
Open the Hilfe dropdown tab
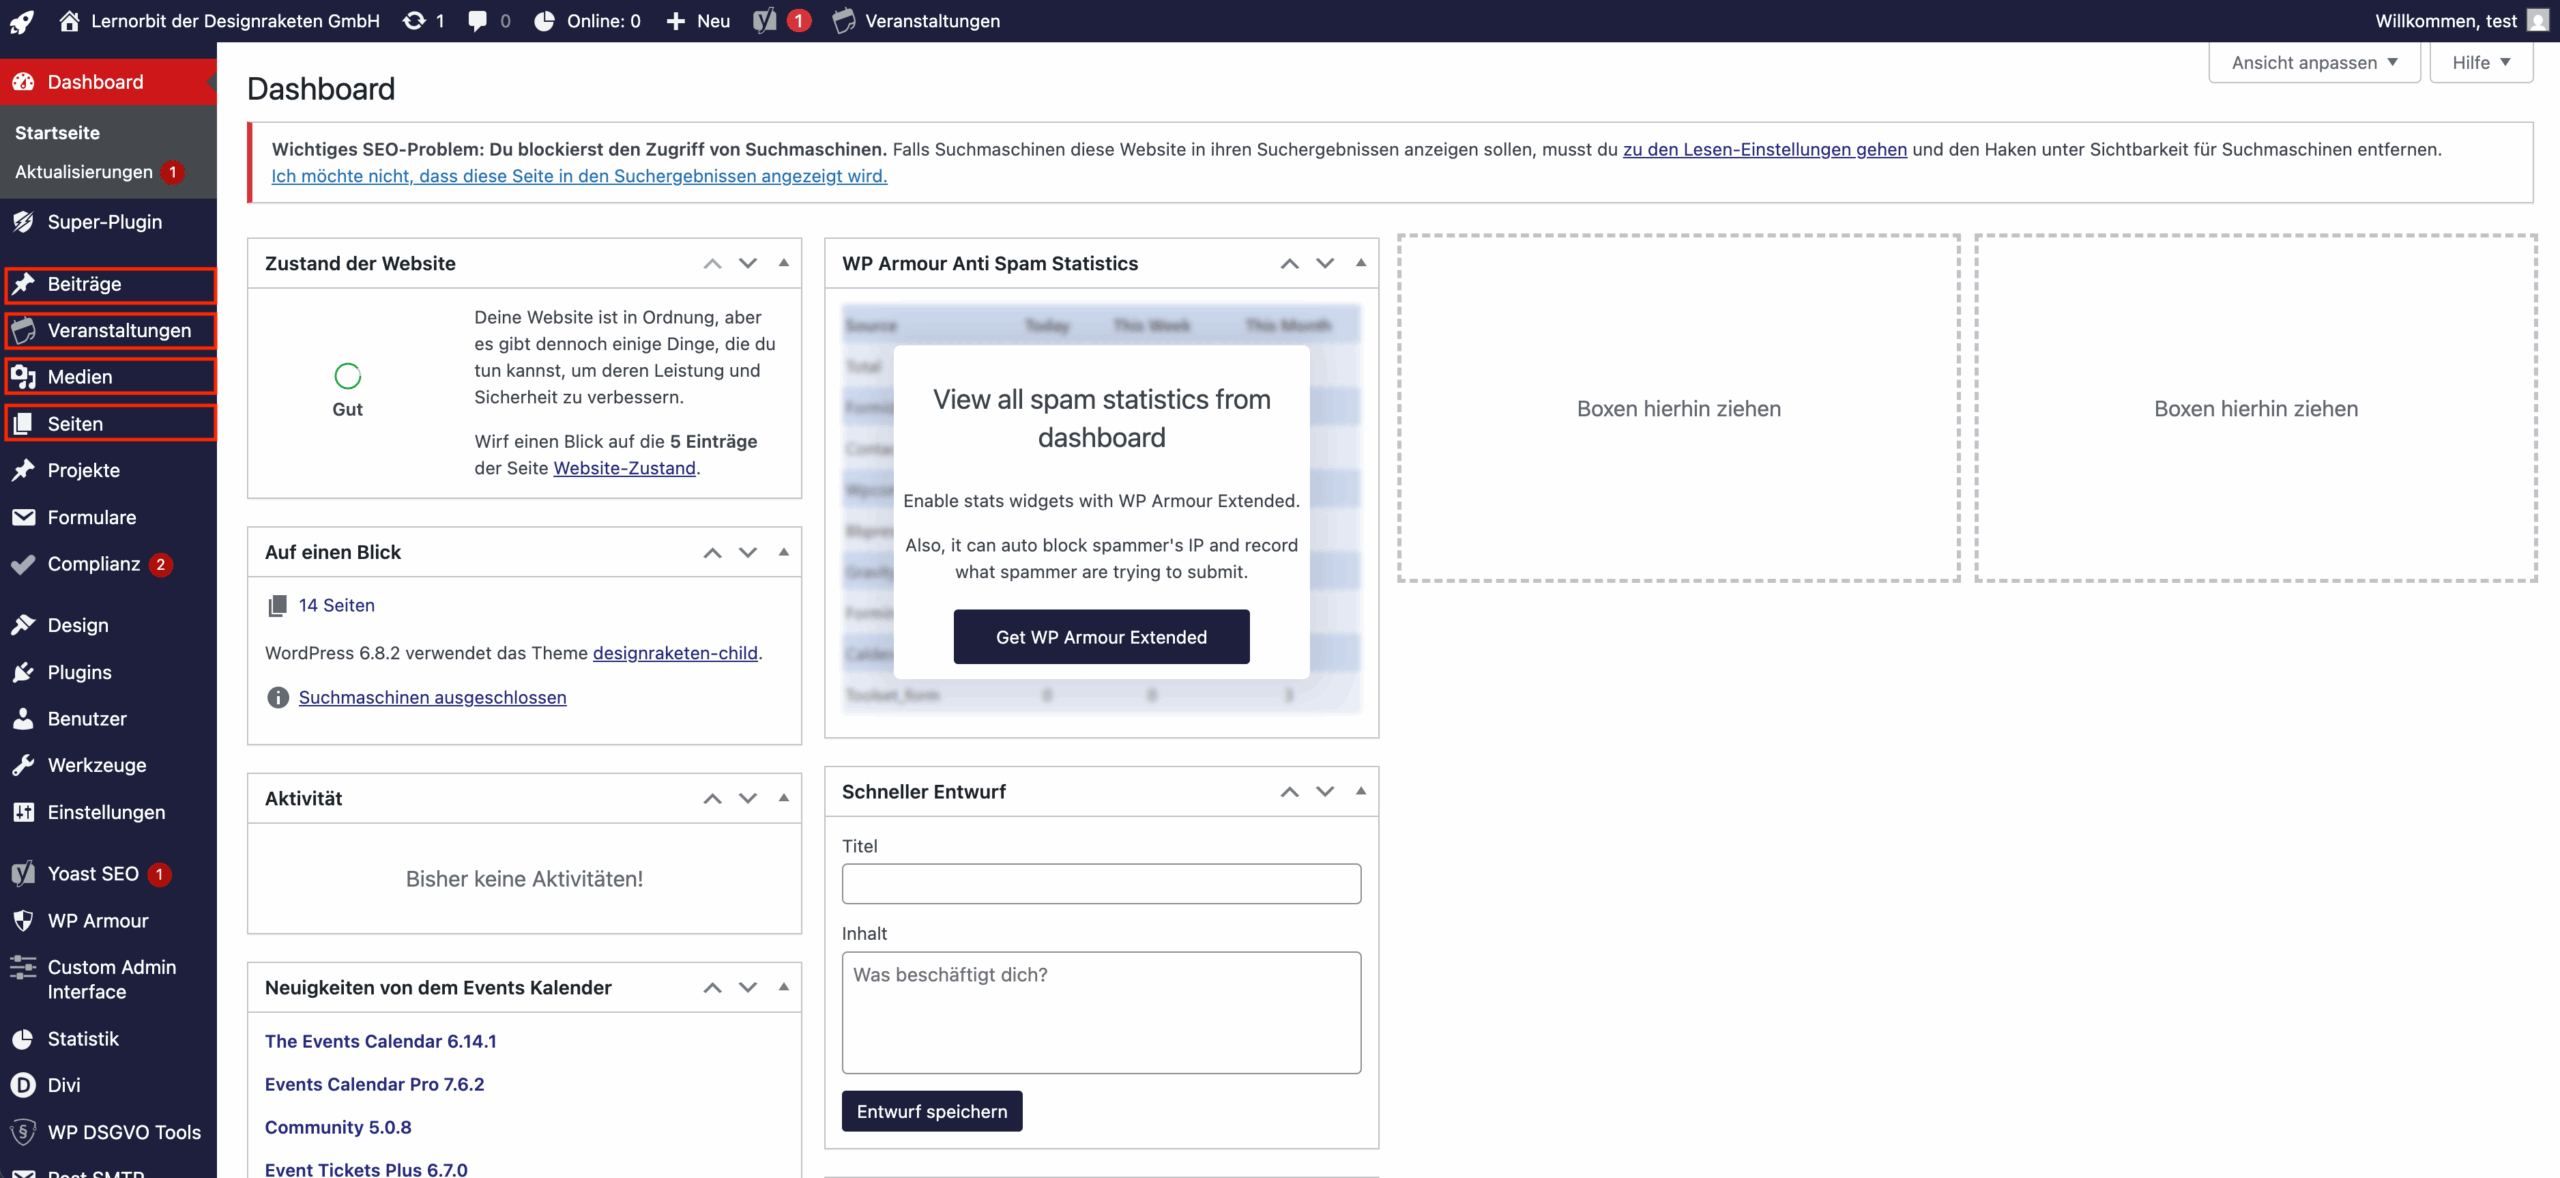[2480, 62]
